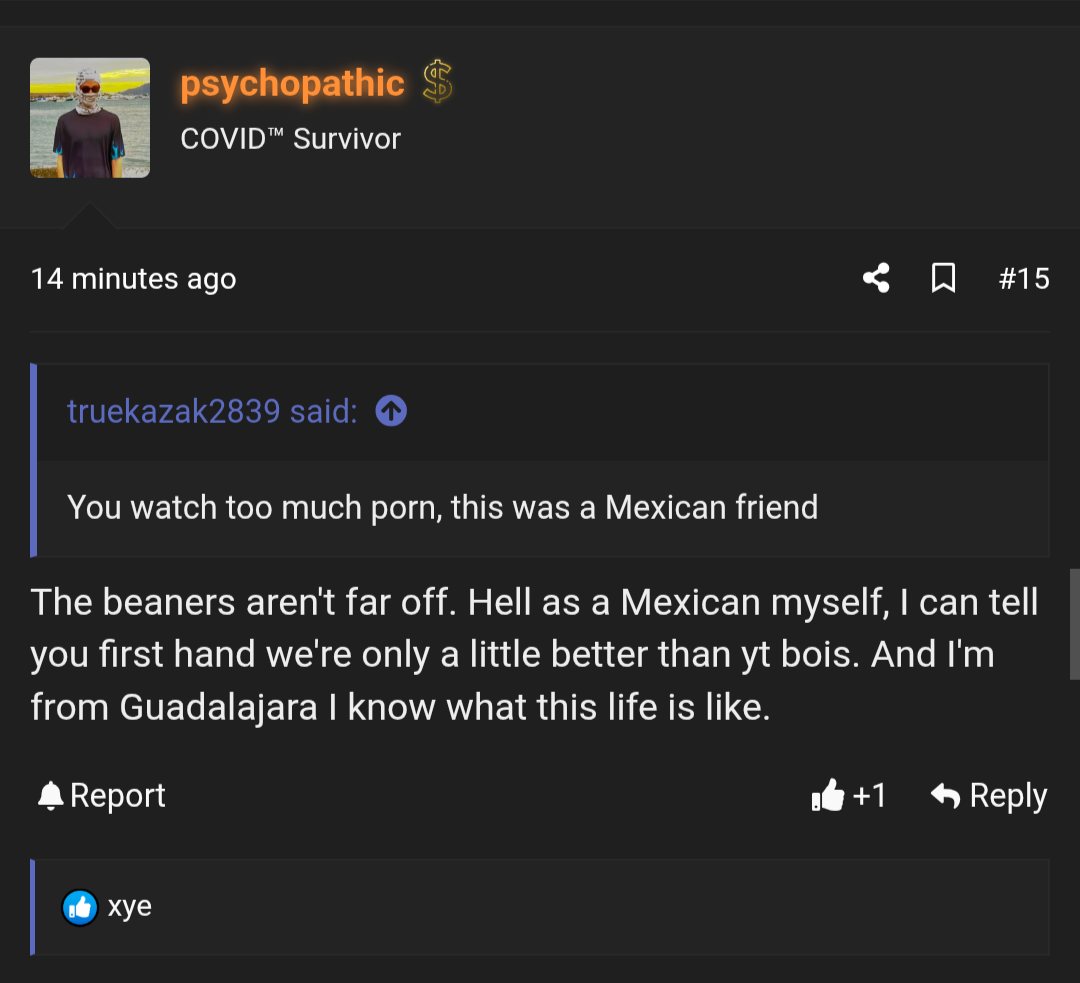
Task: Open the psychopathic avatar image
Action: (x=90, y=118)
